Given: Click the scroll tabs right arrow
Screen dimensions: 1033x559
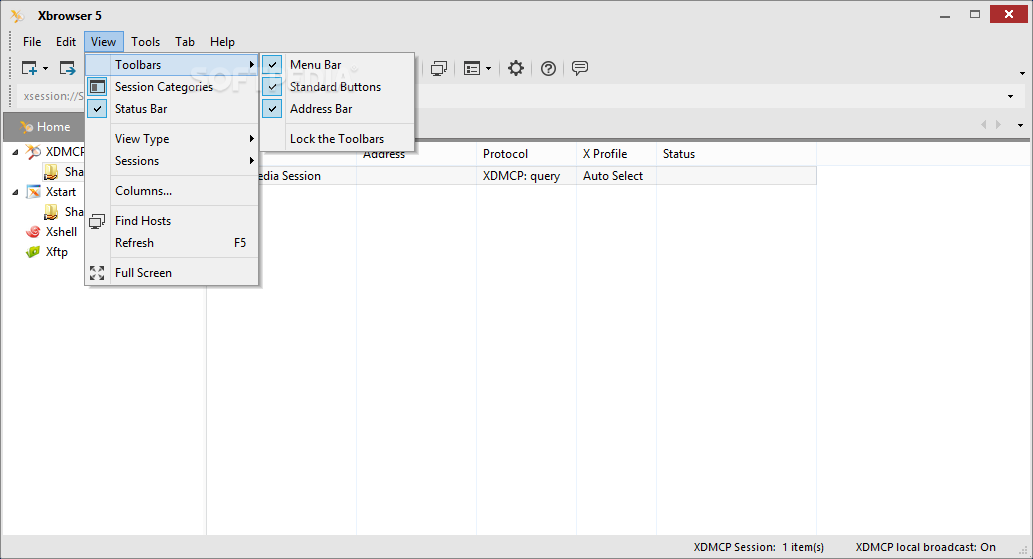Looking at the screenshot, I should click(999, 124).
